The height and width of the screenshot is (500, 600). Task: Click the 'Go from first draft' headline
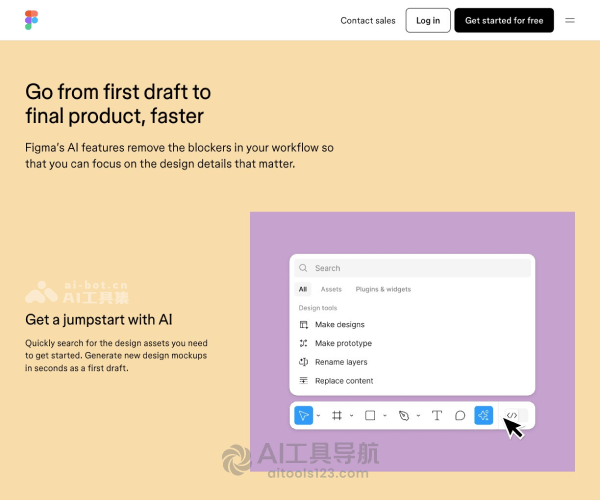click(118, 104)
